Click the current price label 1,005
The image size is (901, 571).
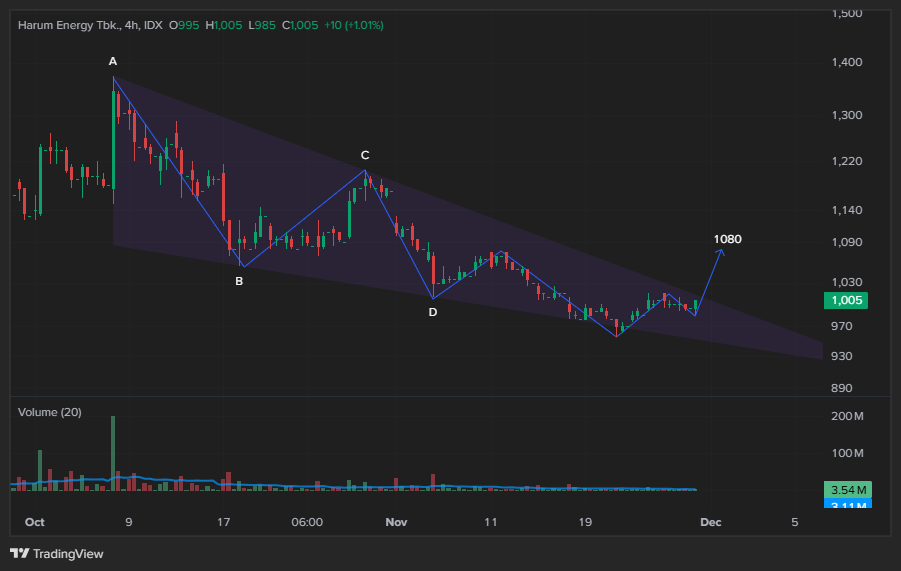(x=846, y=300)
